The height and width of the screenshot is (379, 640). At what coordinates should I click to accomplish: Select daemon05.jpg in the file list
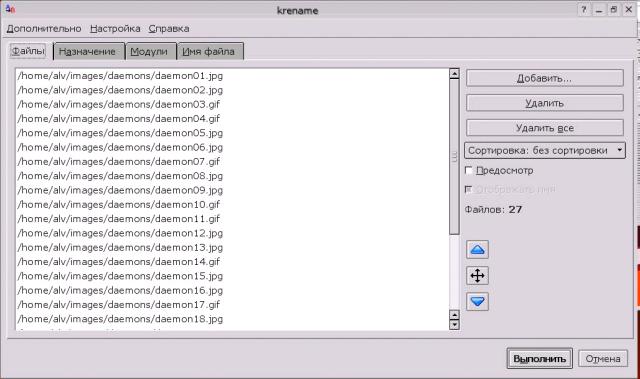pos(120,133)
